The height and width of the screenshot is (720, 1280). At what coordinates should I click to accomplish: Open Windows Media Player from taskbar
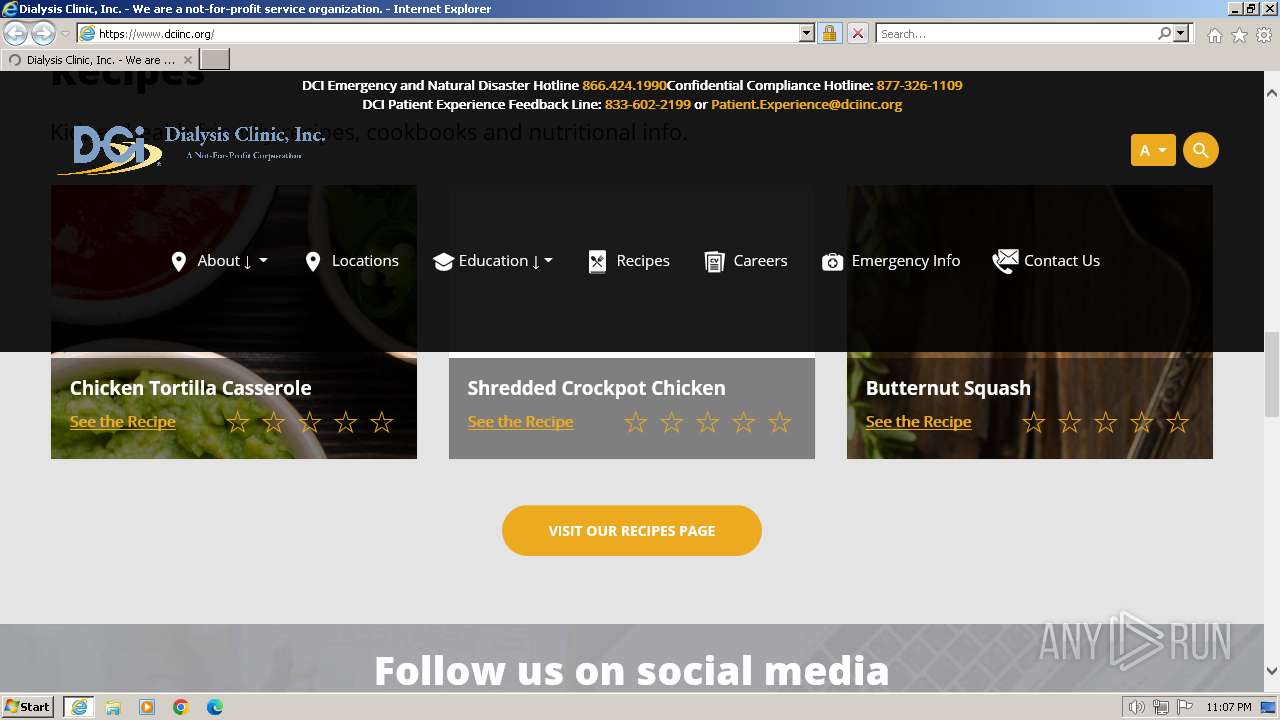[x=147, y=707]
